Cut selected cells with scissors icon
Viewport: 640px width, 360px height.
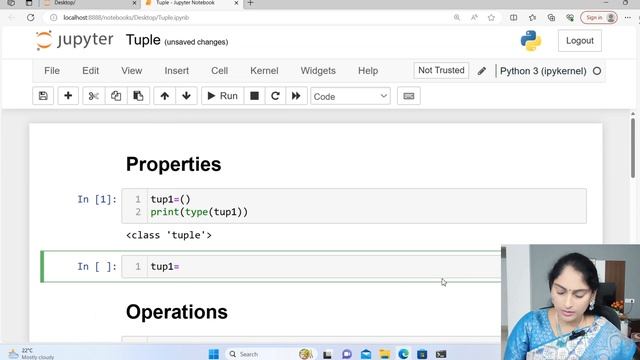[x=93, y=96]
